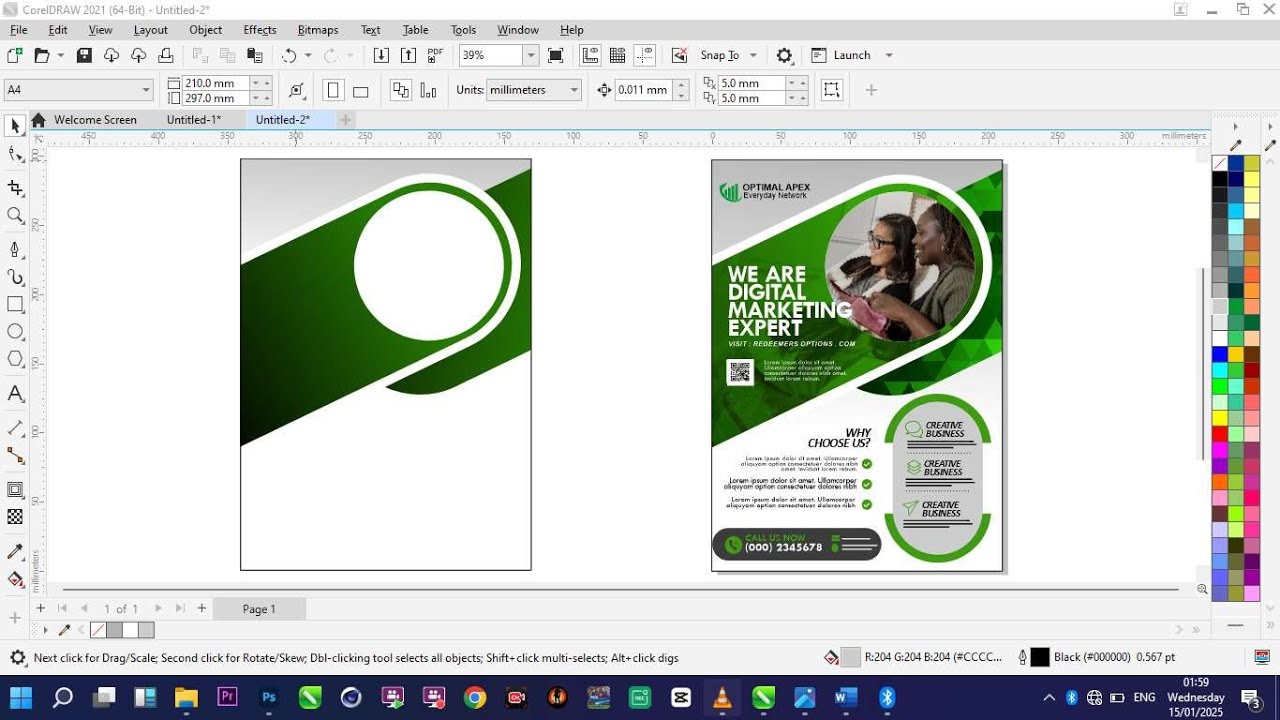Toggle Treat as filled button

tap(831, 90)
